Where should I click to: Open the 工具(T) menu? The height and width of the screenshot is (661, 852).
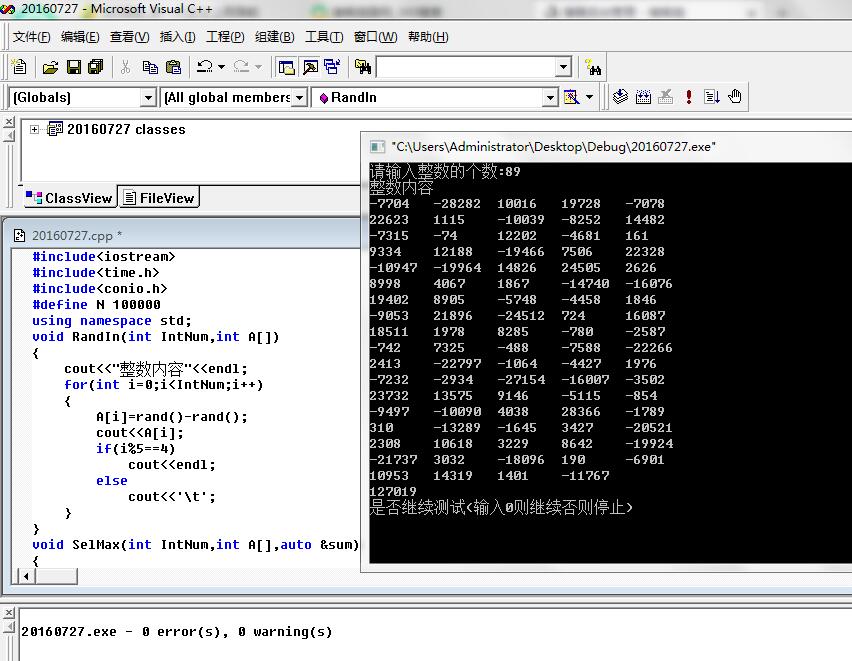click(324, 37)
